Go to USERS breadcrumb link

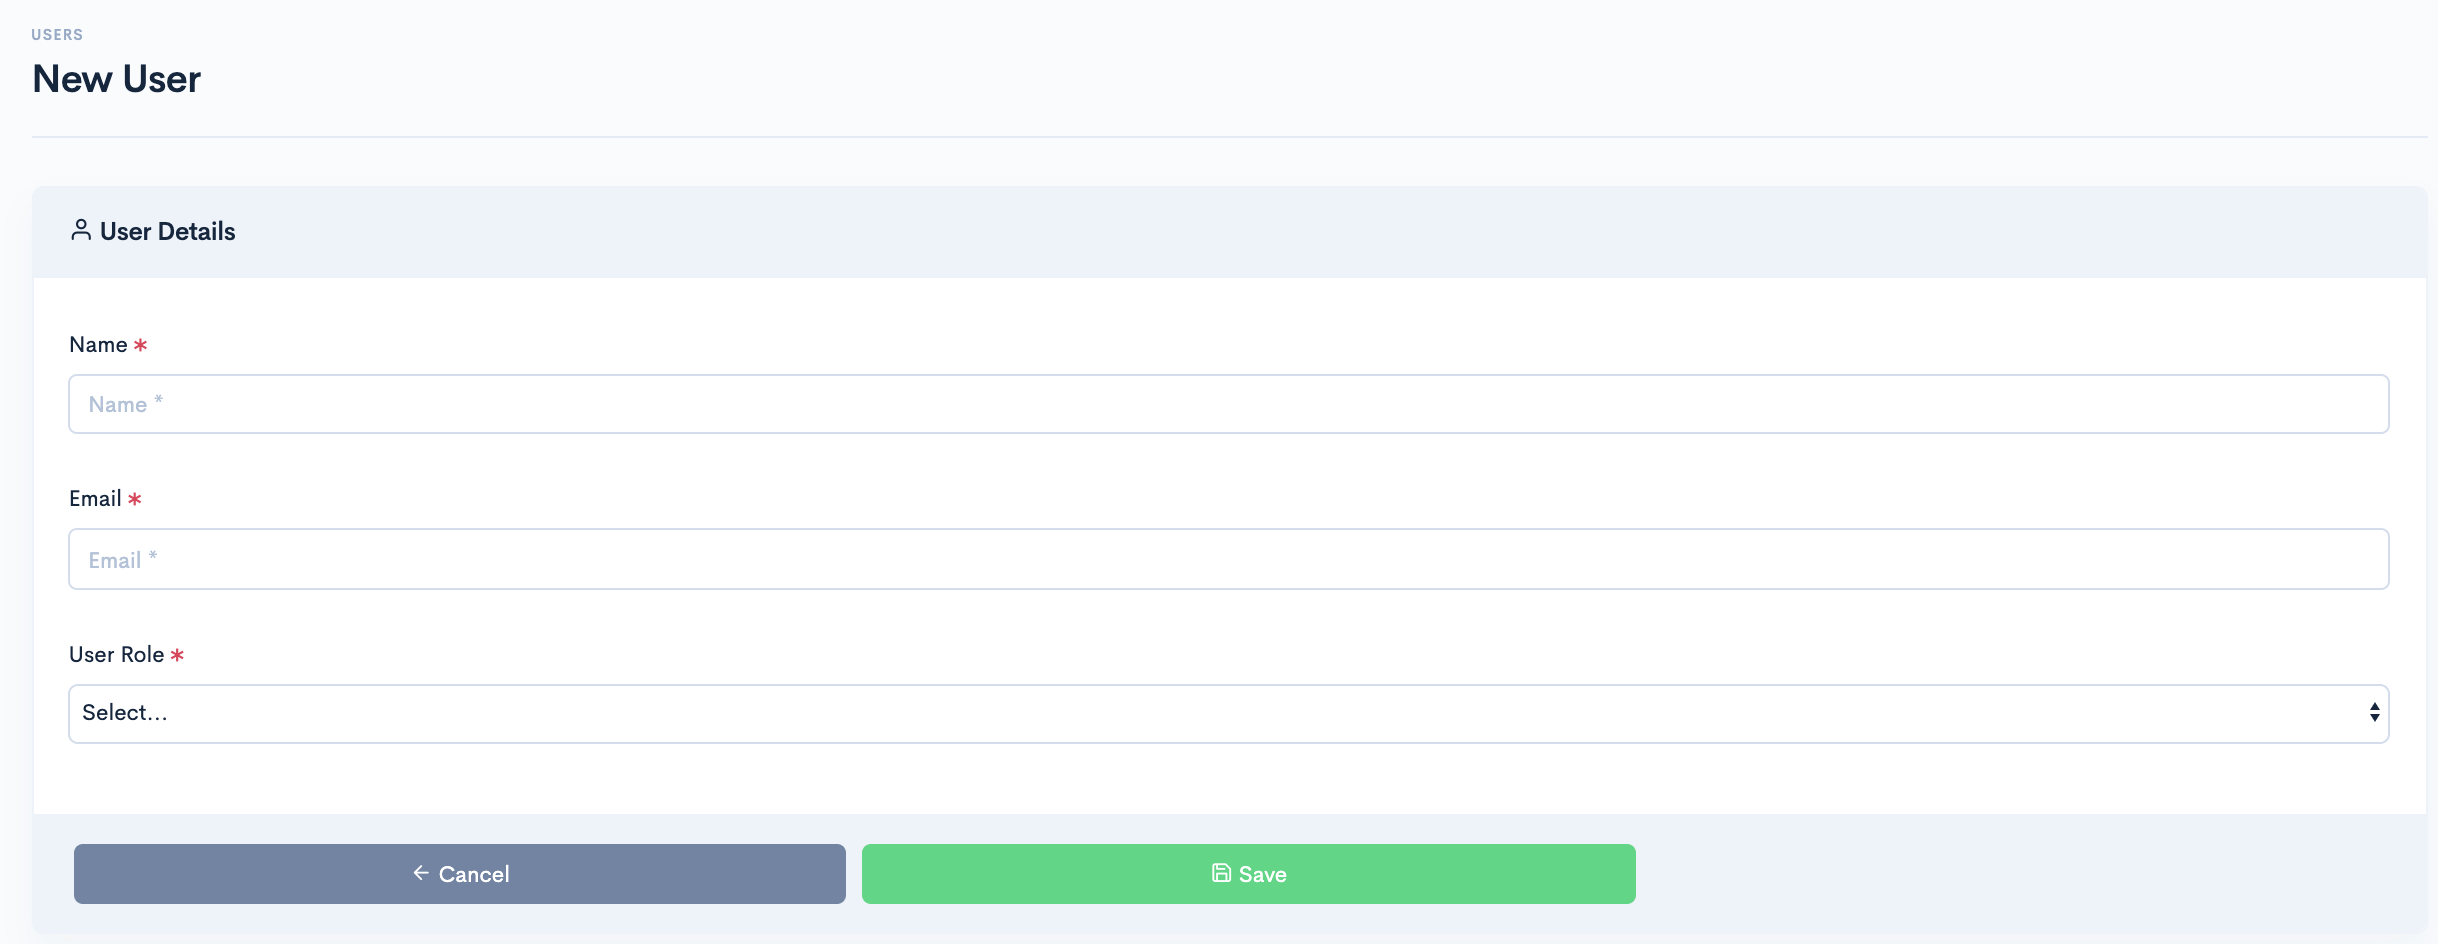(x=57, y=35)
